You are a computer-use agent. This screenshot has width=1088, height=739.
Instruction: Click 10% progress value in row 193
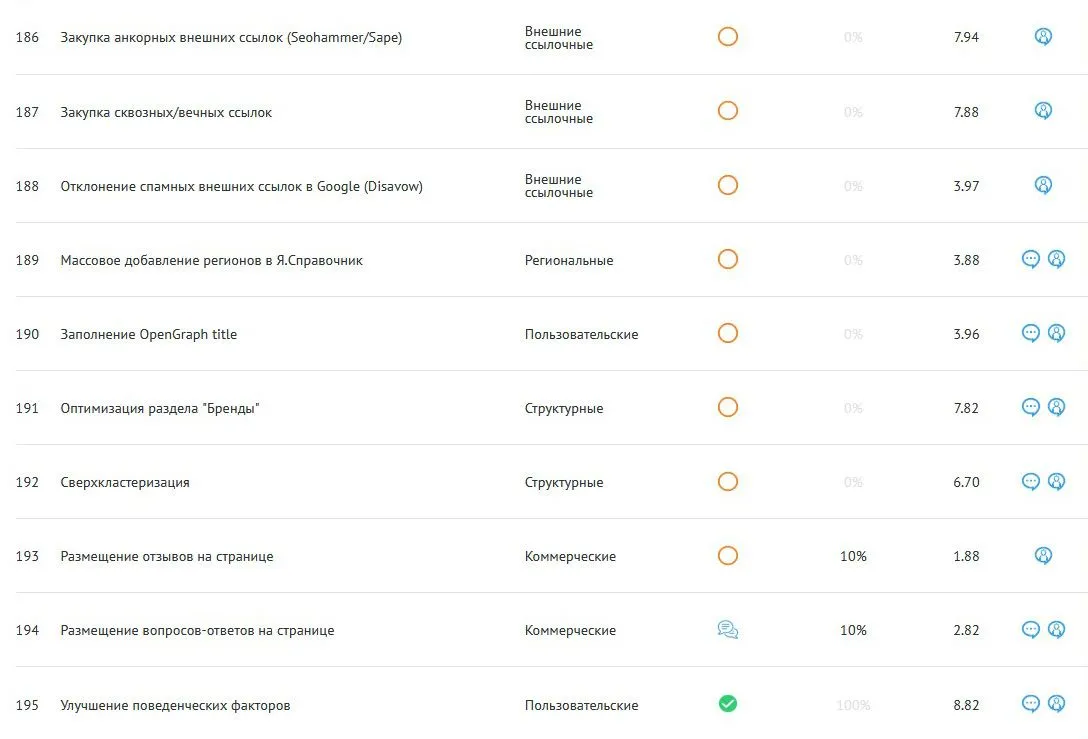coord(853,556)
